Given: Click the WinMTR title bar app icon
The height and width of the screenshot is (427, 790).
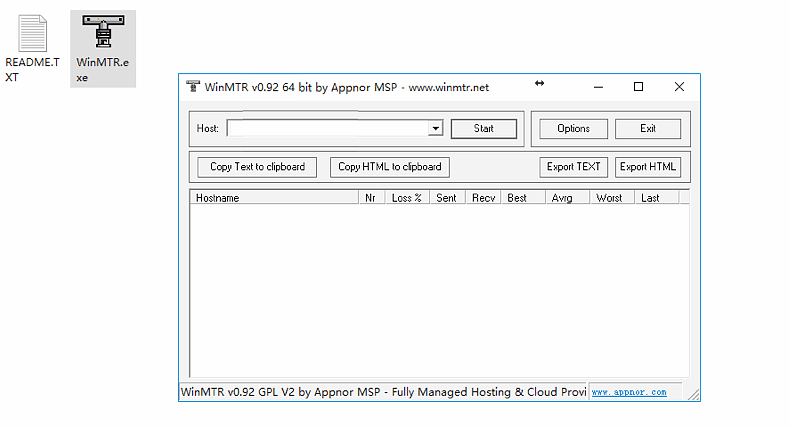Looking at the screenshot, I should point(193,87).
